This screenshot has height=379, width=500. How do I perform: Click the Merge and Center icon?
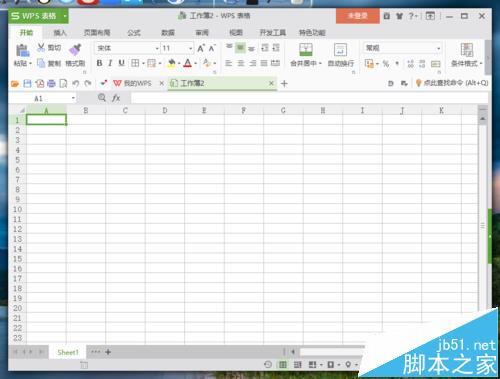click(x=306, y=50)
